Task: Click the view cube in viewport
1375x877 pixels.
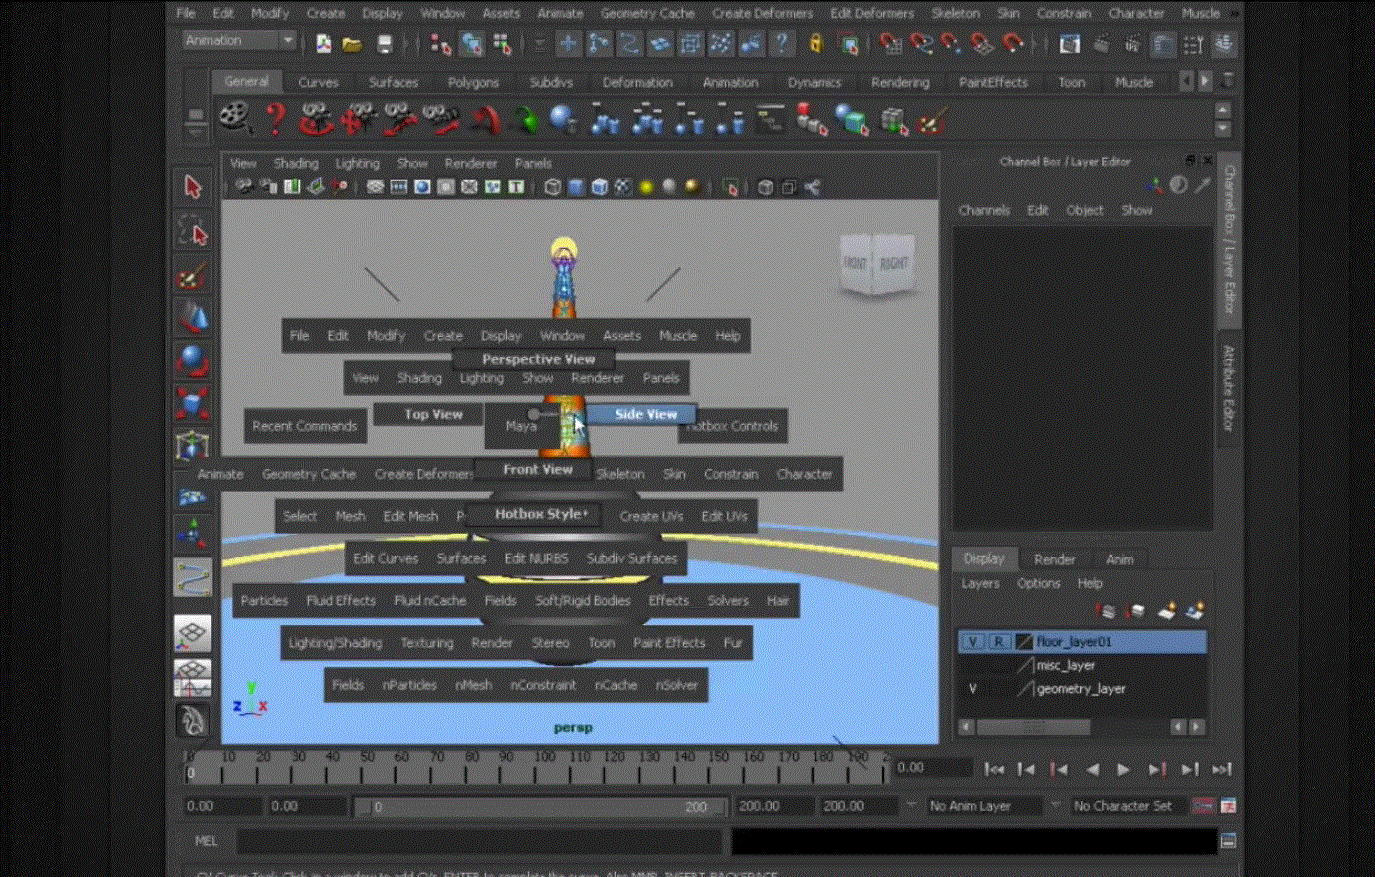Action: pos(876,264)
